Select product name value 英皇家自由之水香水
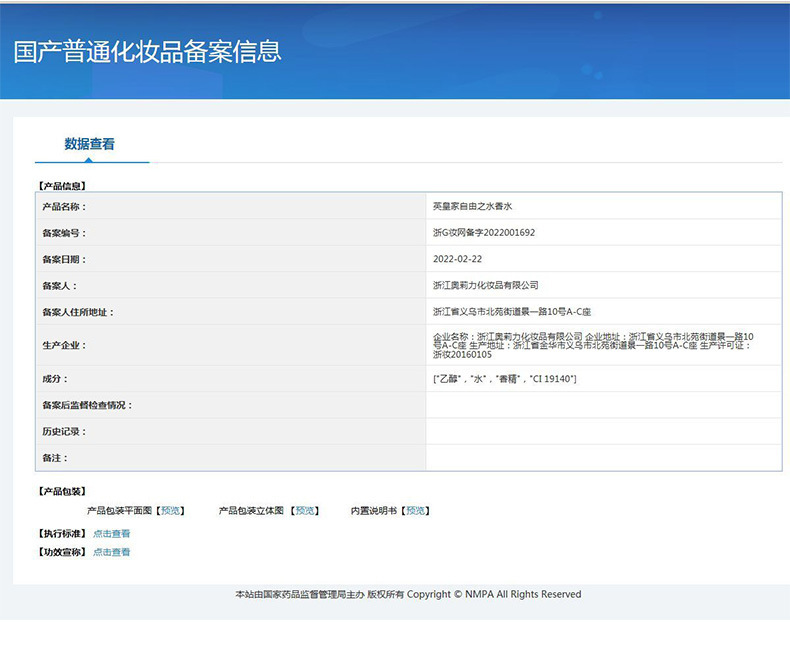The width and height of the screenshot is (790, 670). 472,206
